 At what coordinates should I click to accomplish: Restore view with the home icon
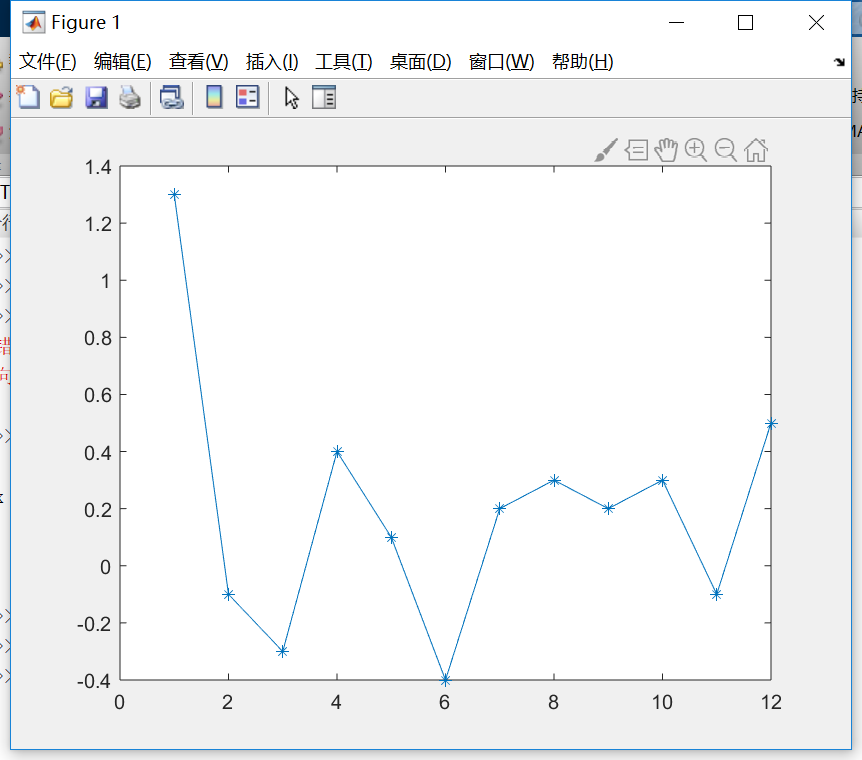(756, 150)
